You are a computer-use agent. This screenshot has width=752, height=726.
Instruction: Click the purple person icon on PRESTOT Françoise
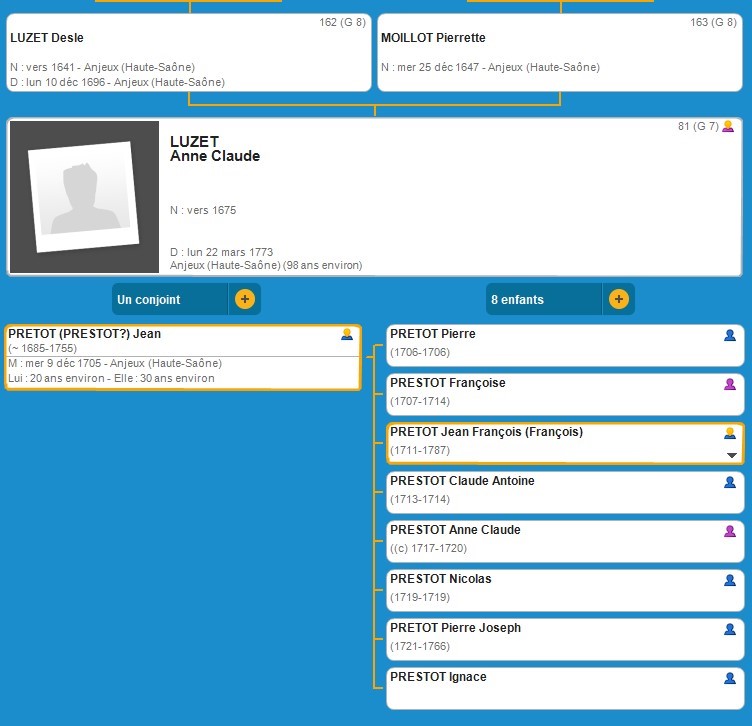click(730, 384)
